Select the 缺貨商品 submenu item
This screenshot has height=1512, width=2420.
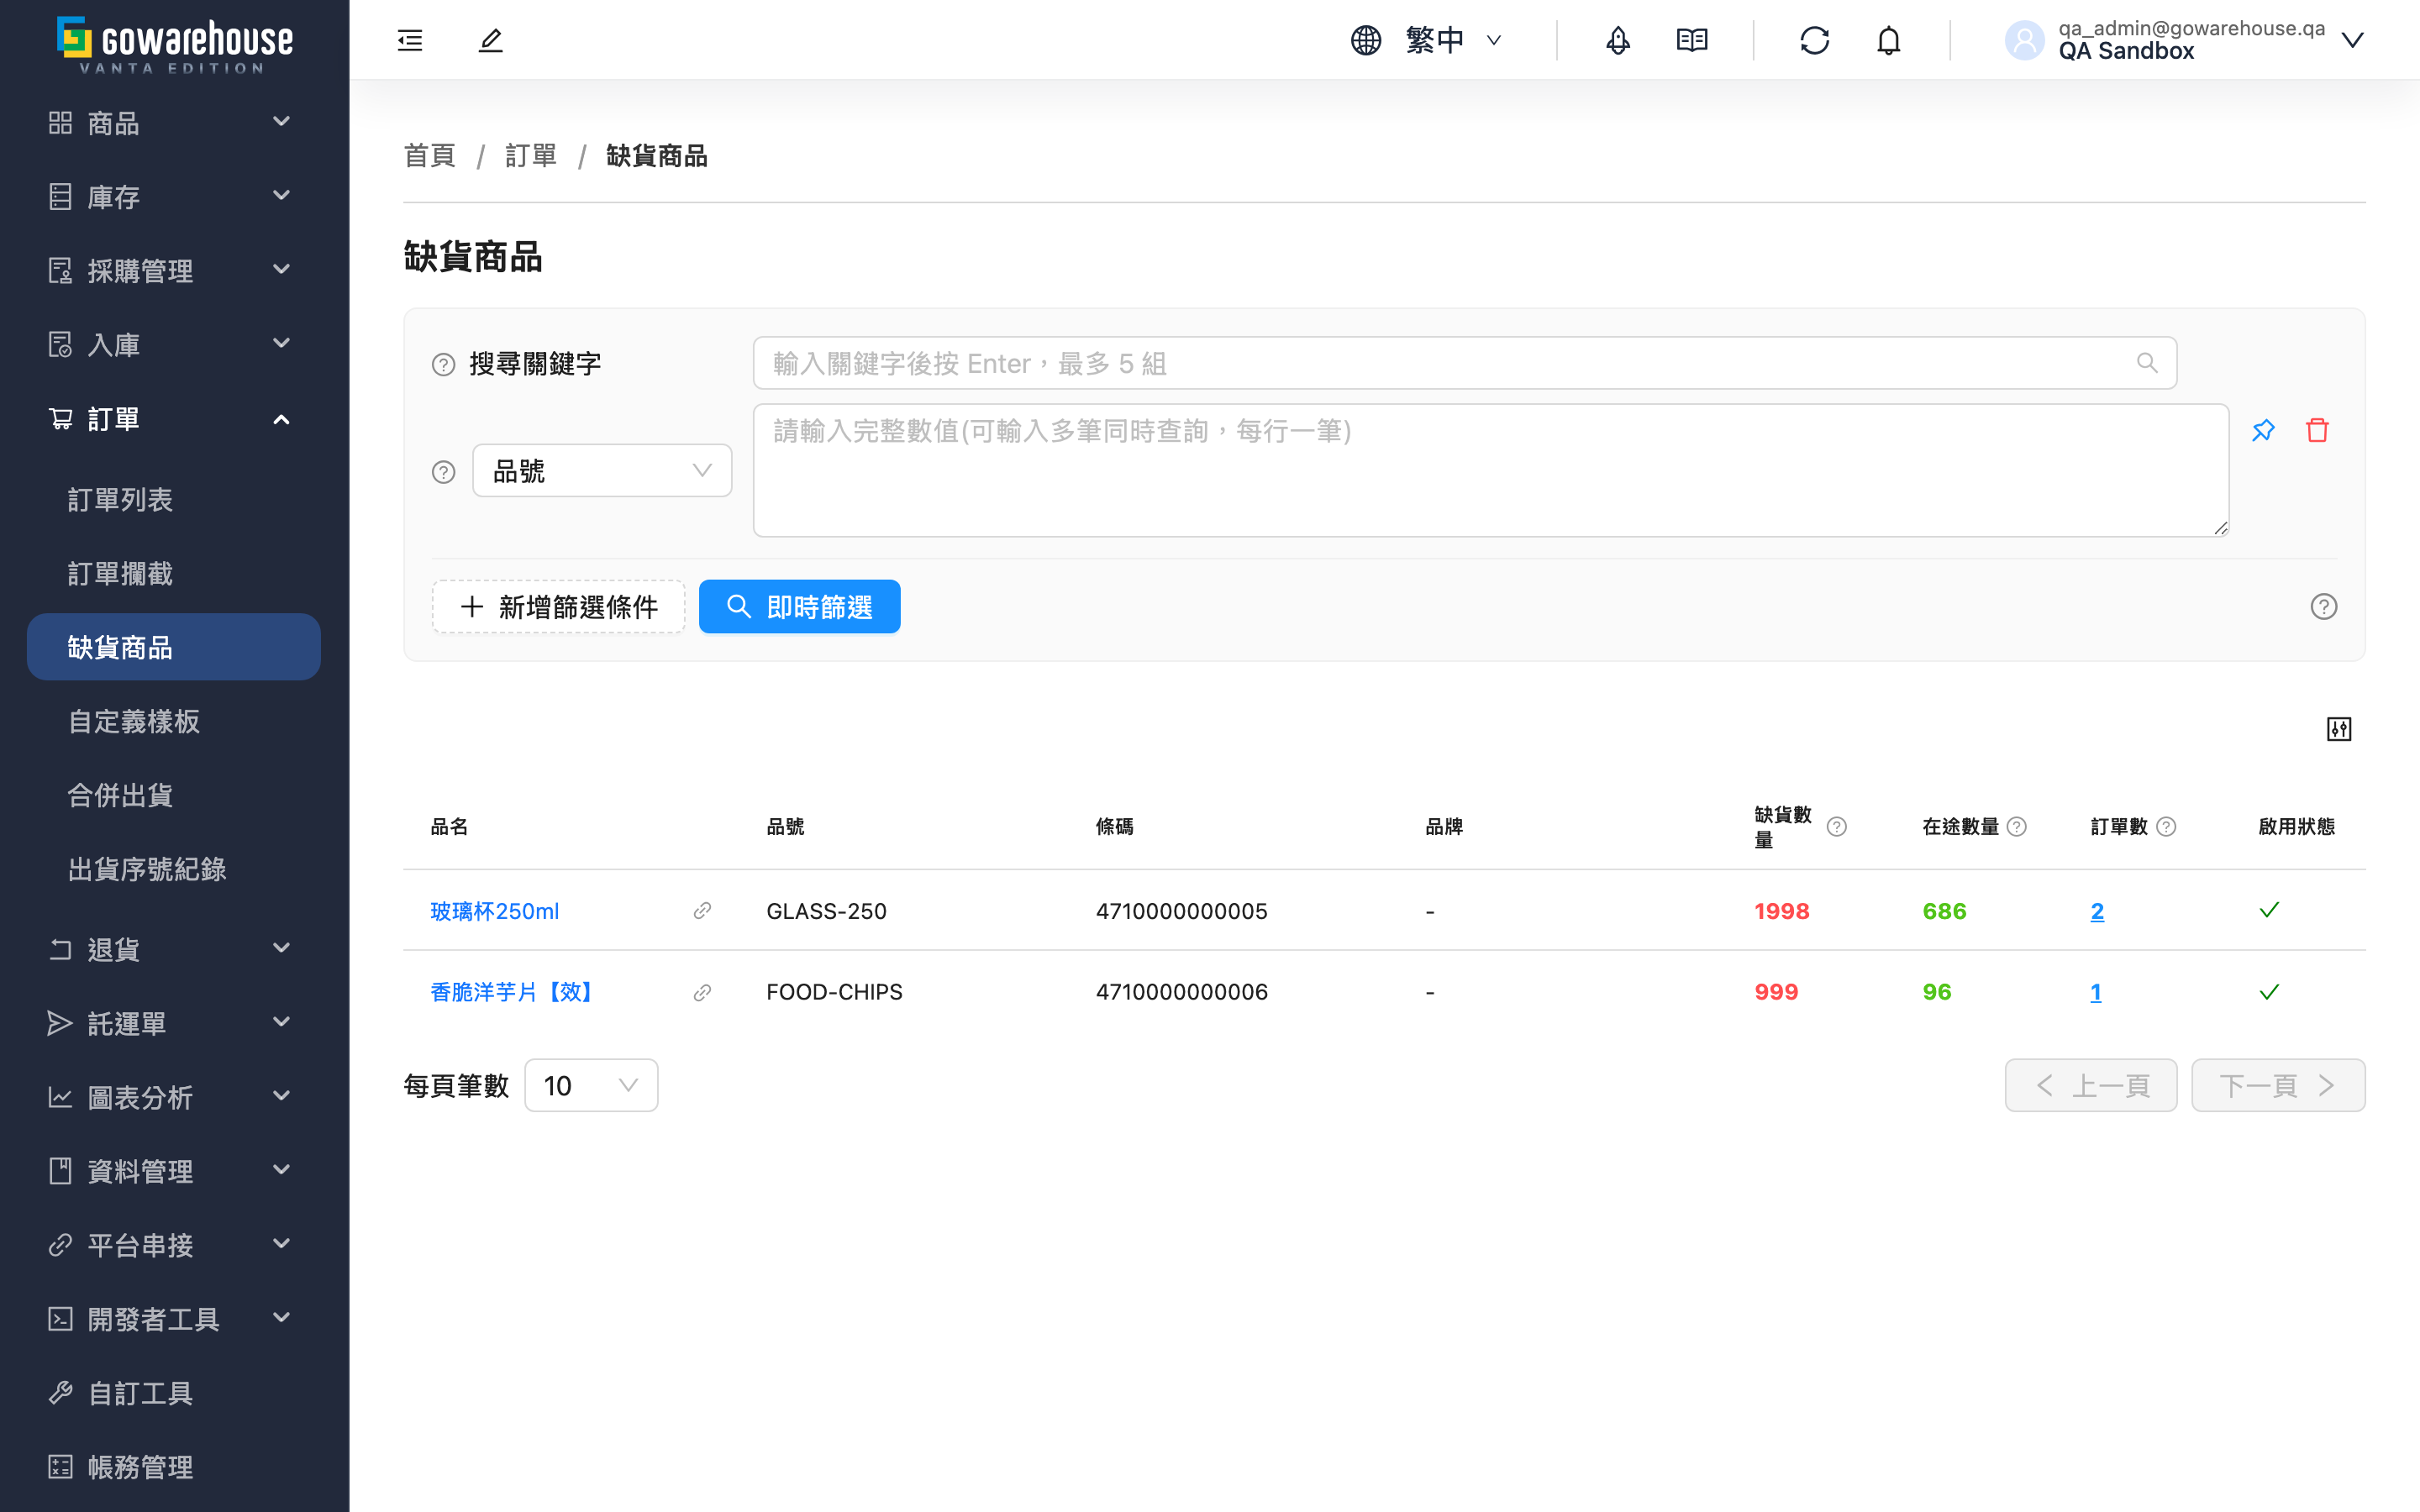(x=174, y=647)
